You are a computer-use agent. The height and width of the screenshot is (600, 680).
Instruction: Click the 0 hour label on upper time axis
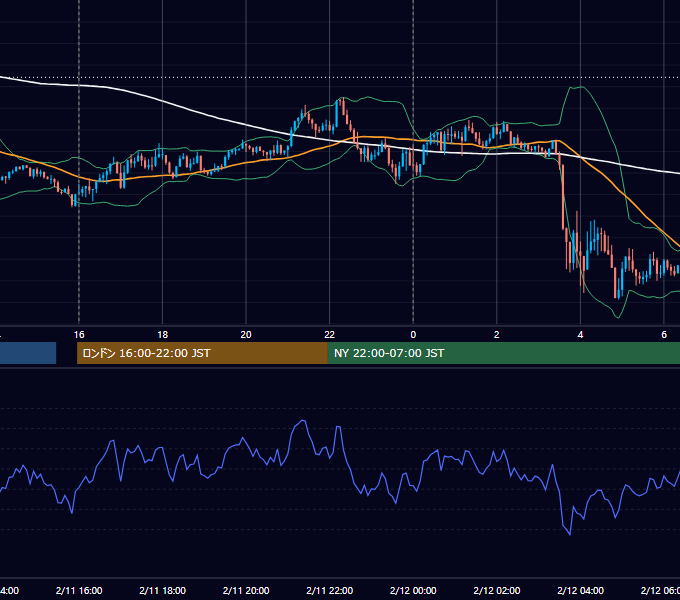(x=413, y=335)
